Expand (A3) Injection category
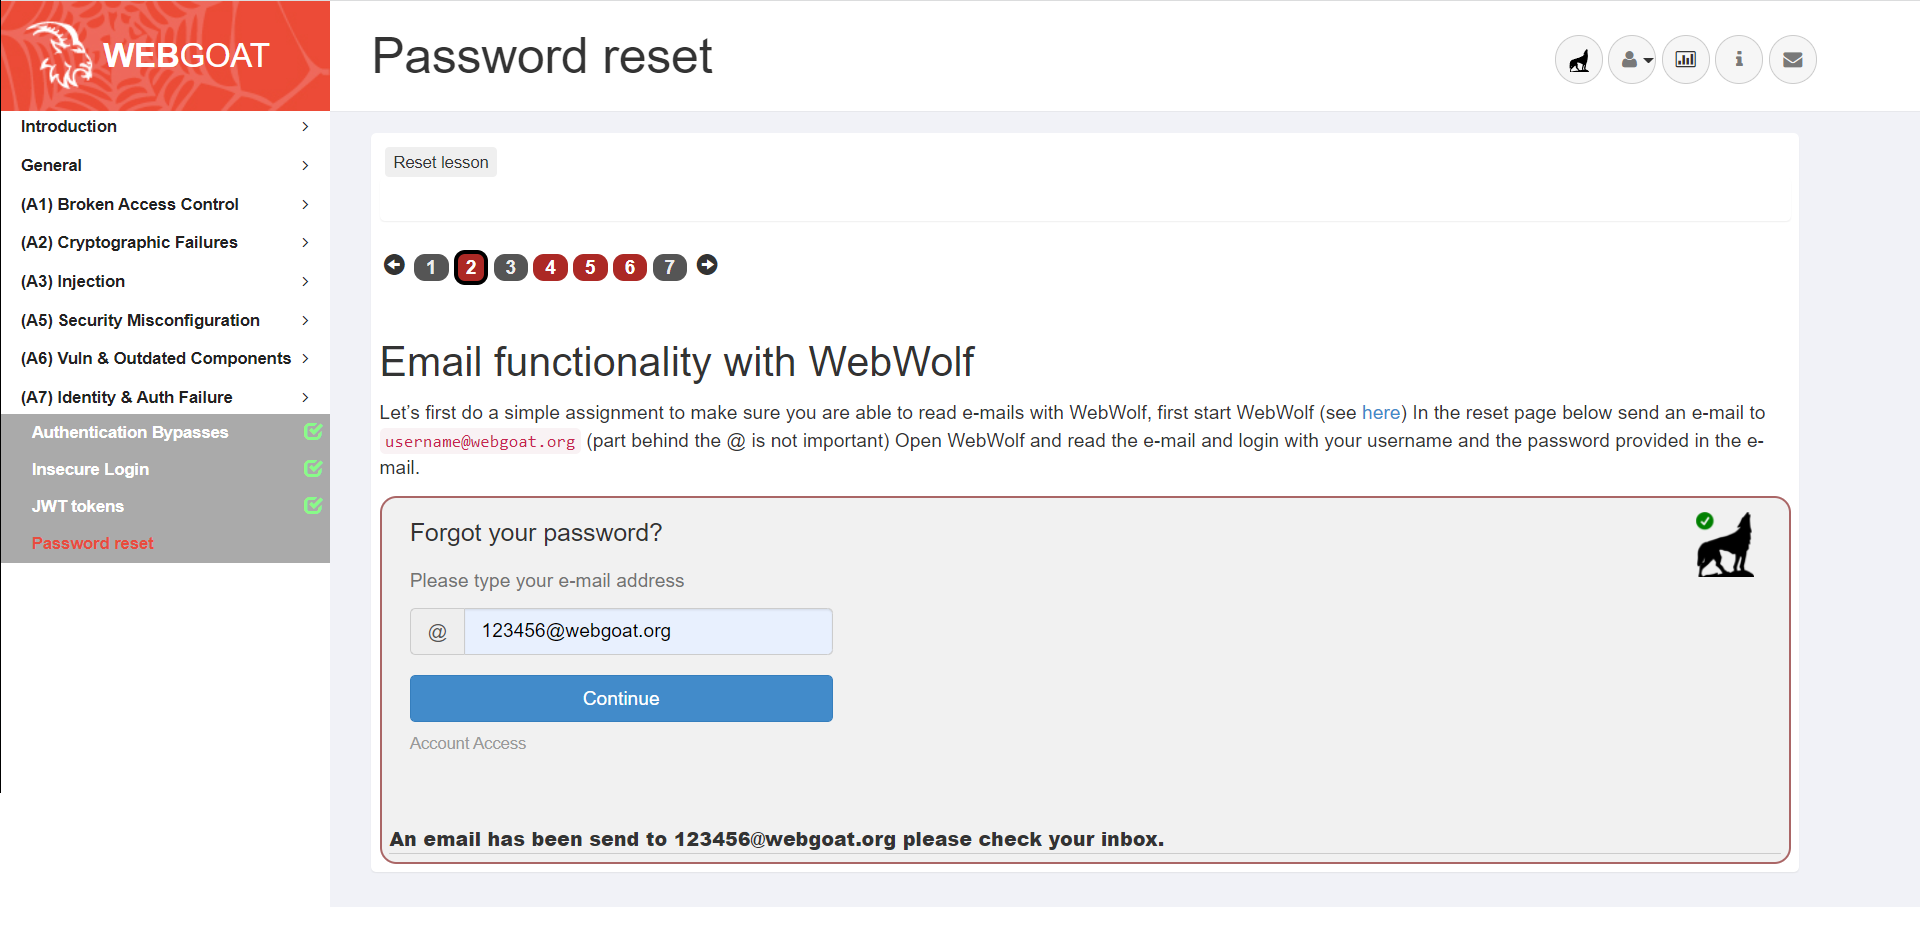The image size is (1920, 942). pos(165,281)
